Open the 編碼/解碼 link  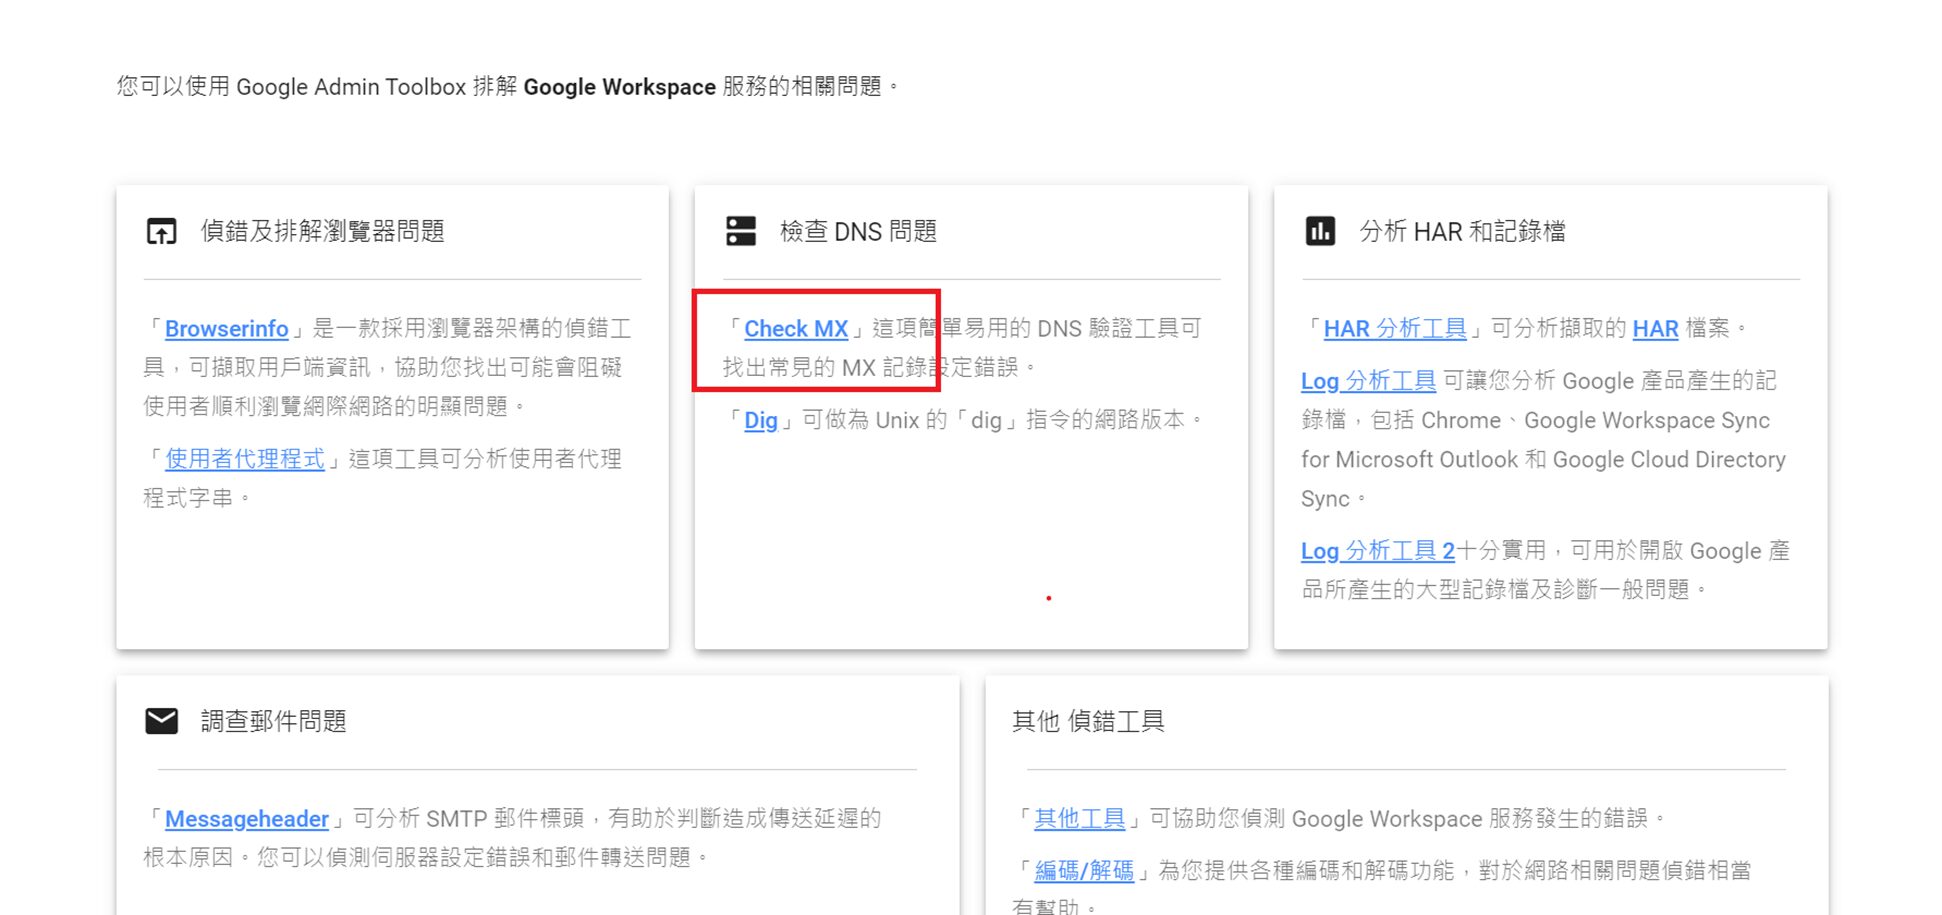coord(1083,871)
